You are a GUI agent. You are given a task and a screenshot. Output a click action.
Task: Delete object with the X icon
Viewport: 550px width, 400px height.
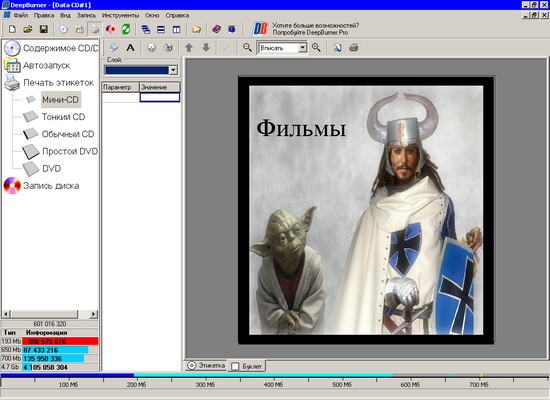227,47
